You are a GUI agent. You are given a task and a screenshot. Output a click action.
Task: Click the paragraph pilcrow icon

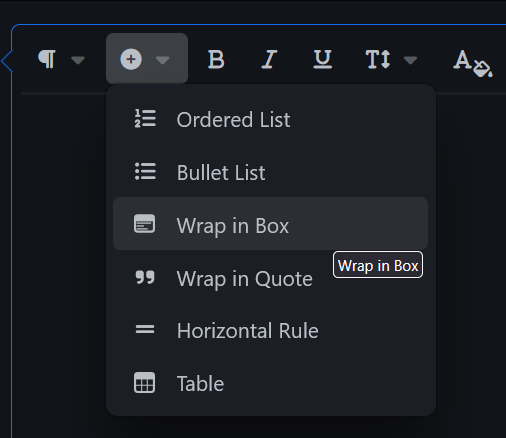[47, 59]
